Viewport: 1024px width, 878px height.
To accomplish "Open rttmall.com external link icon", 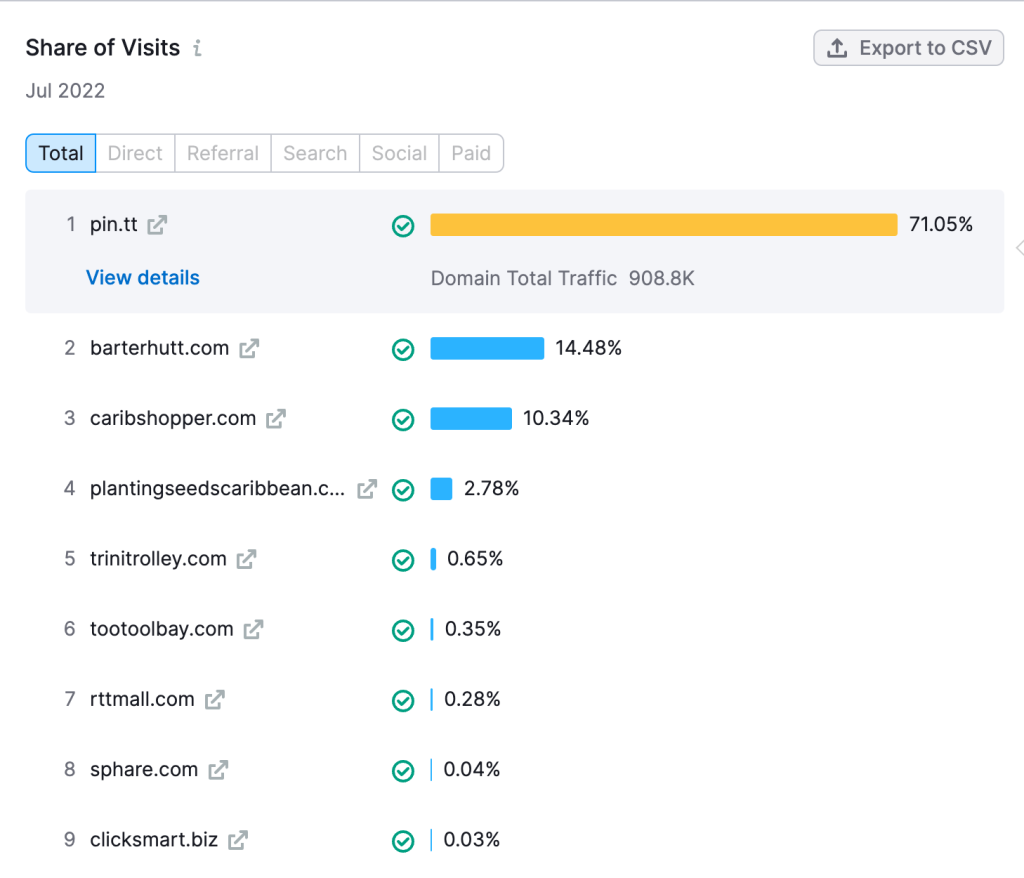I will [214, 700].
